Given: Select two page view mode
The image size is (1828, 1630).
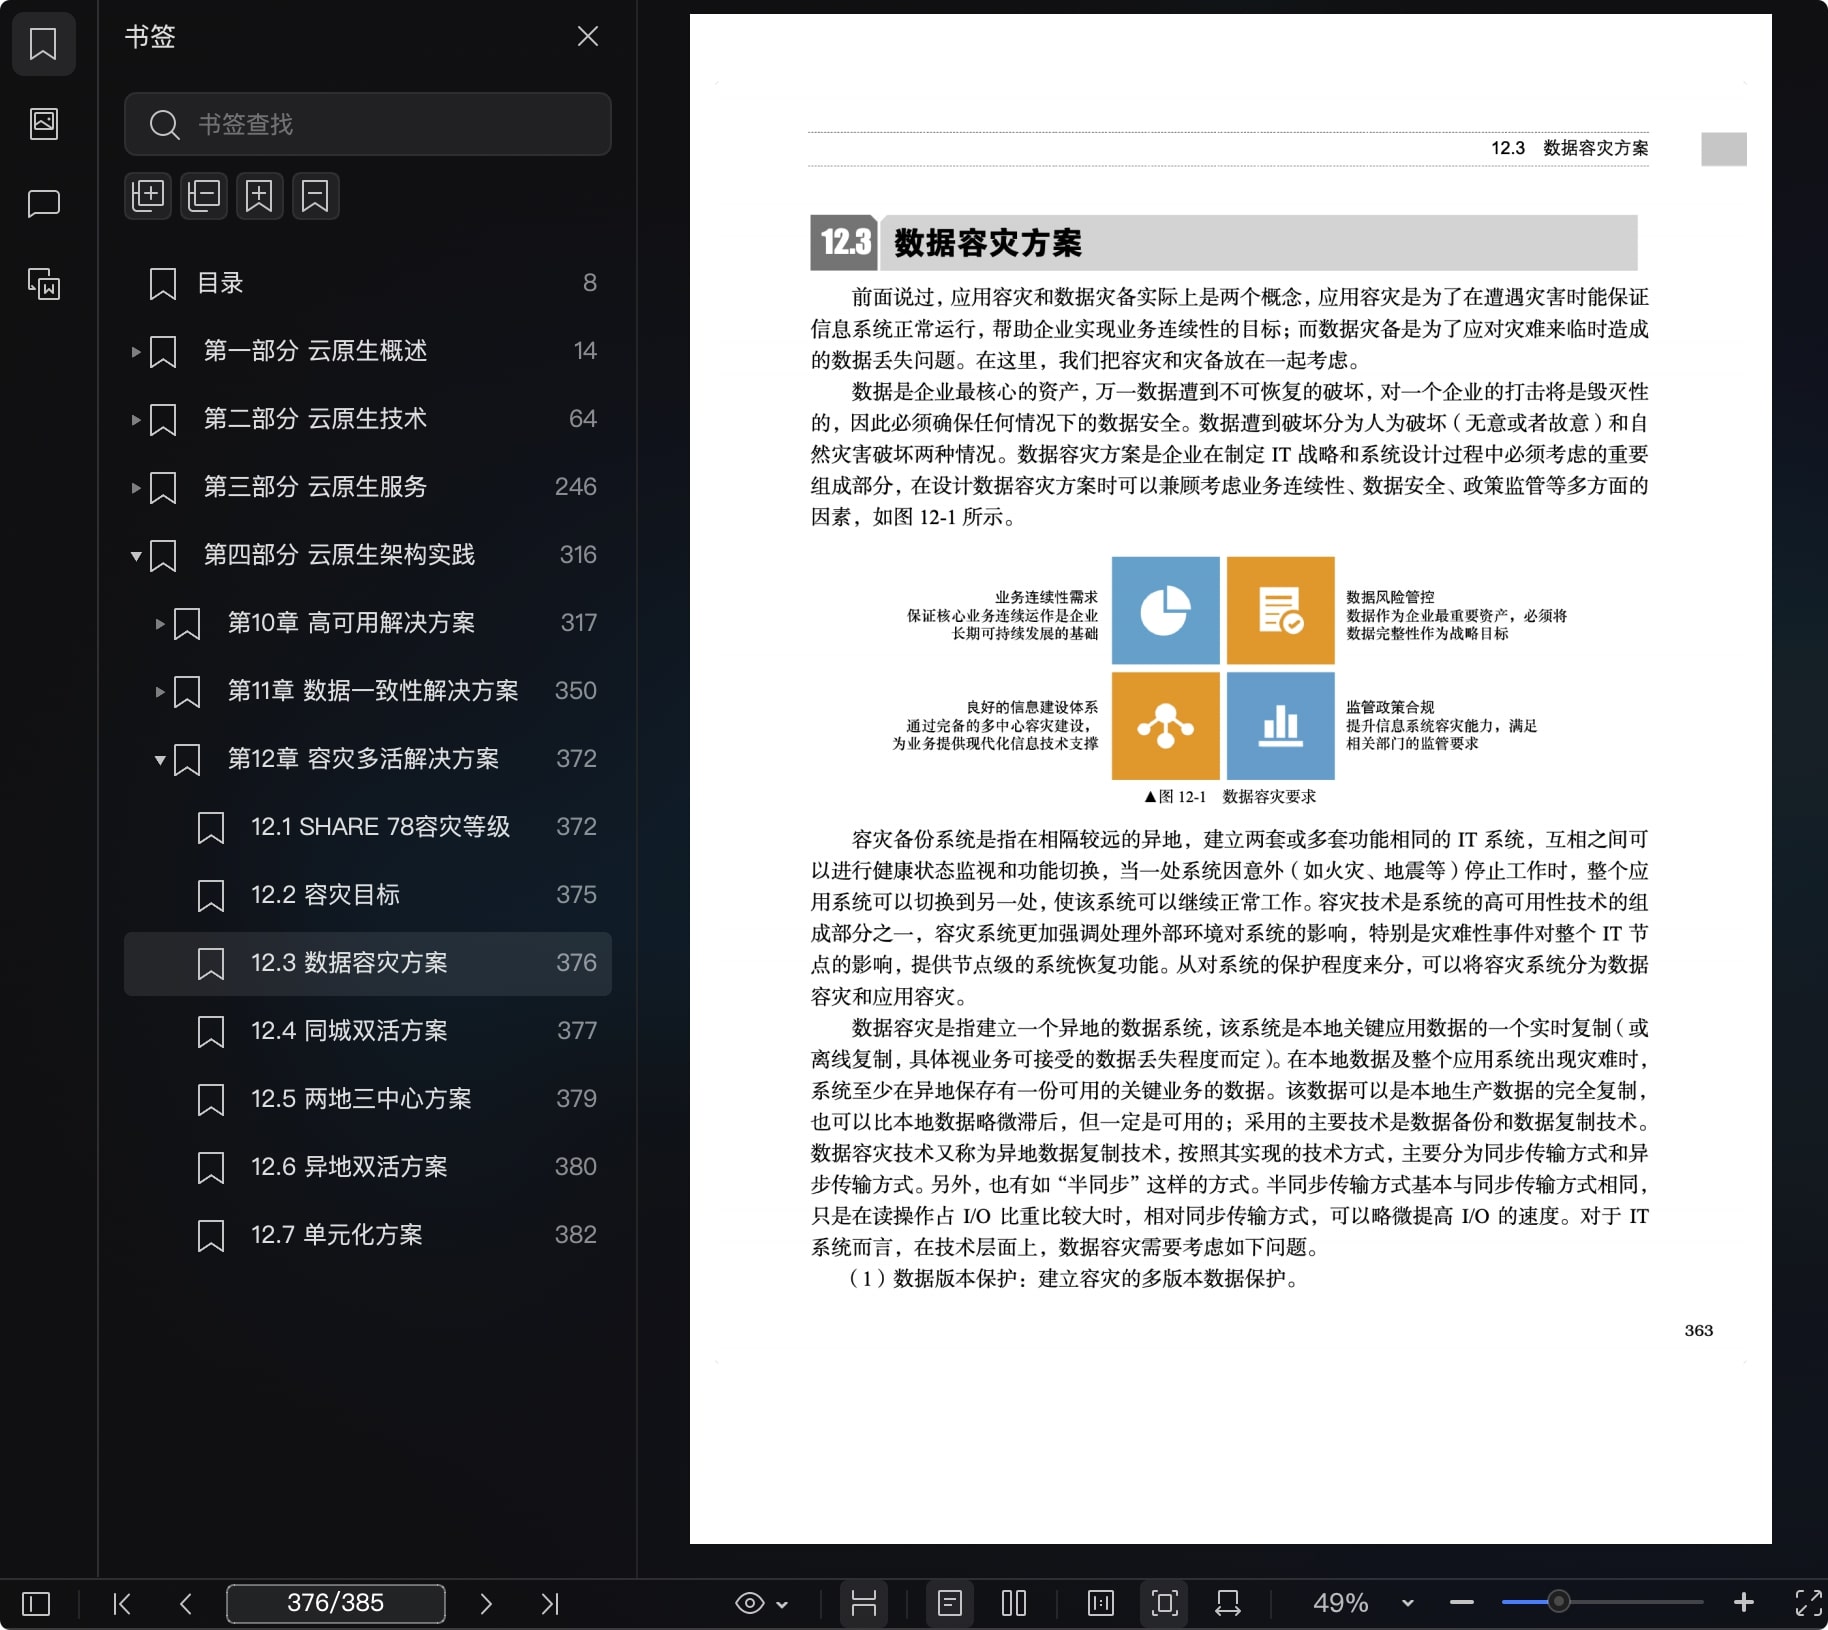Looking at the screenshot, I should pos(1014,1604).
